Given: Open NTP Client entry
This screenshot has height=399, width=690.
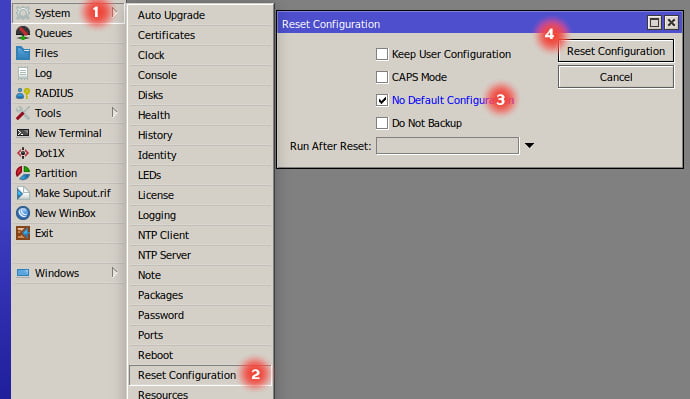Looking at the screenshot, I should point(201,235).
